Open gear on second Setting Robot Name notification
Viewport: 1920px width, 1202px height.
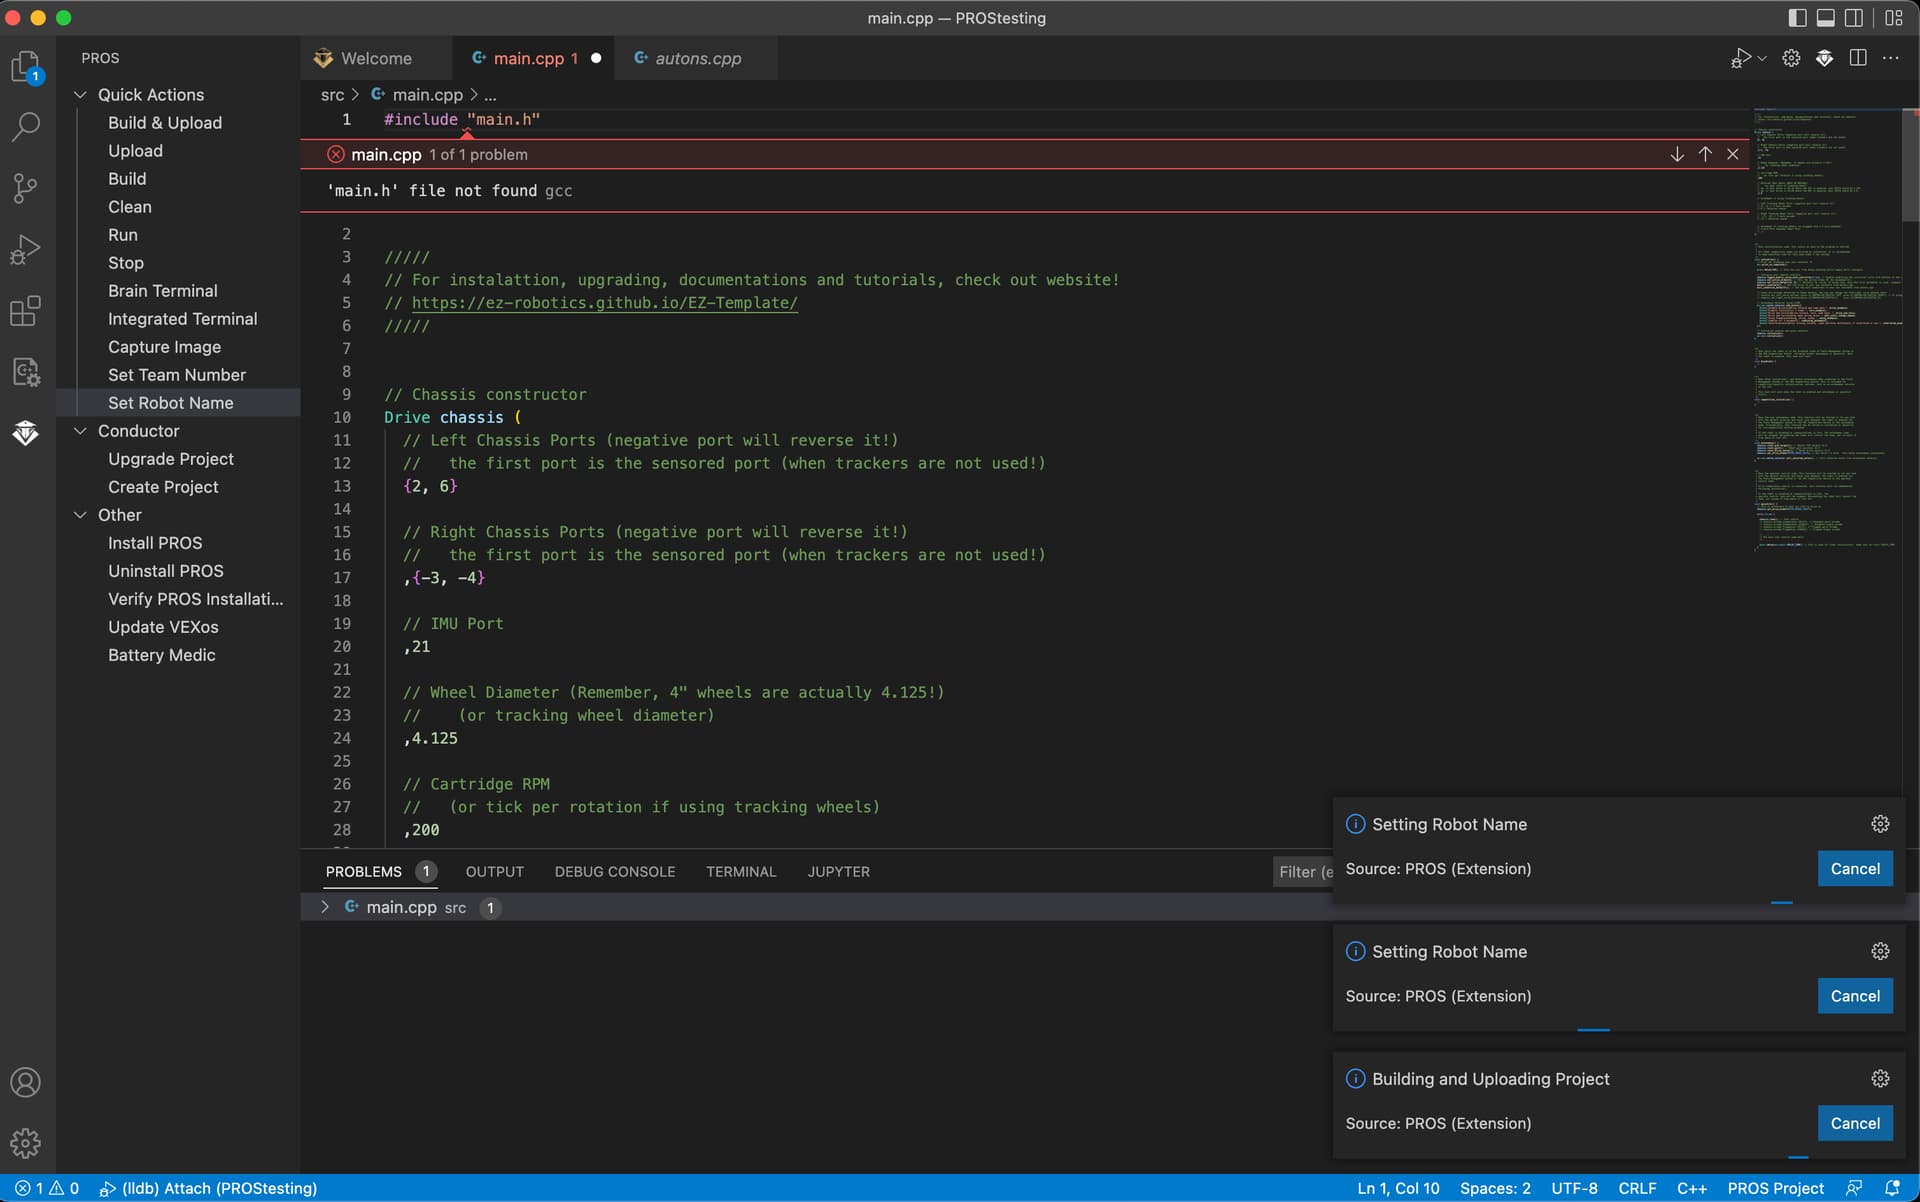[x=1880, y=951]
